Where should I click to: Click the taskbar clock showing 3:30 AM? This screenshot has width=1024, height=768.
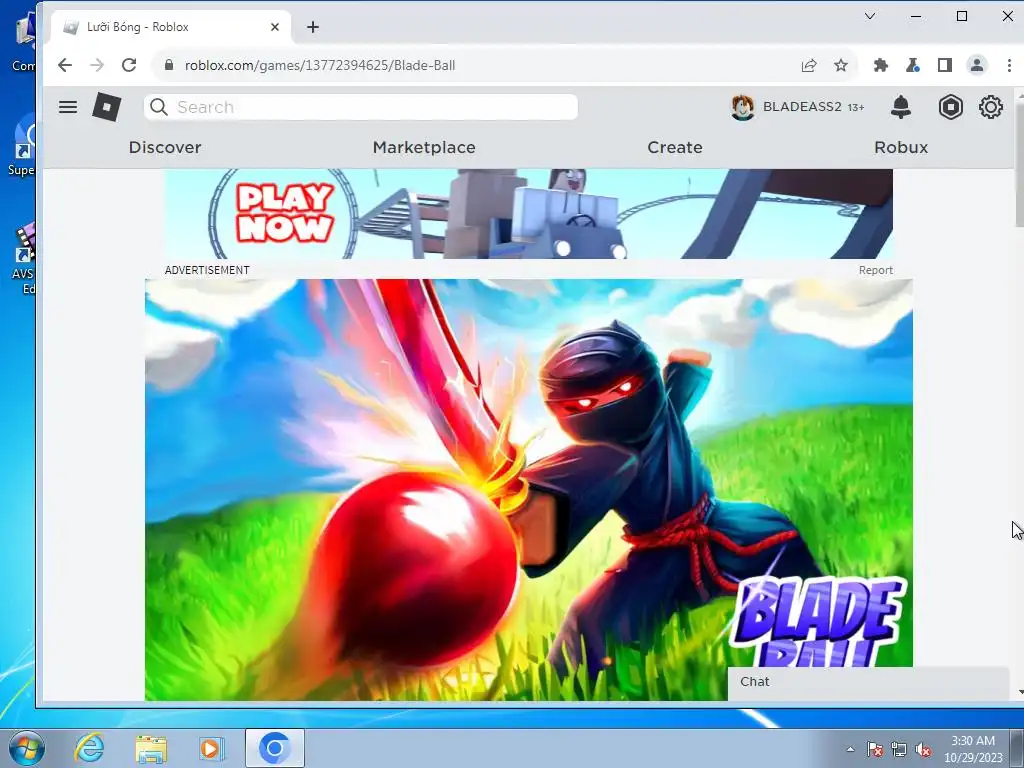click(x=972, y=749)
